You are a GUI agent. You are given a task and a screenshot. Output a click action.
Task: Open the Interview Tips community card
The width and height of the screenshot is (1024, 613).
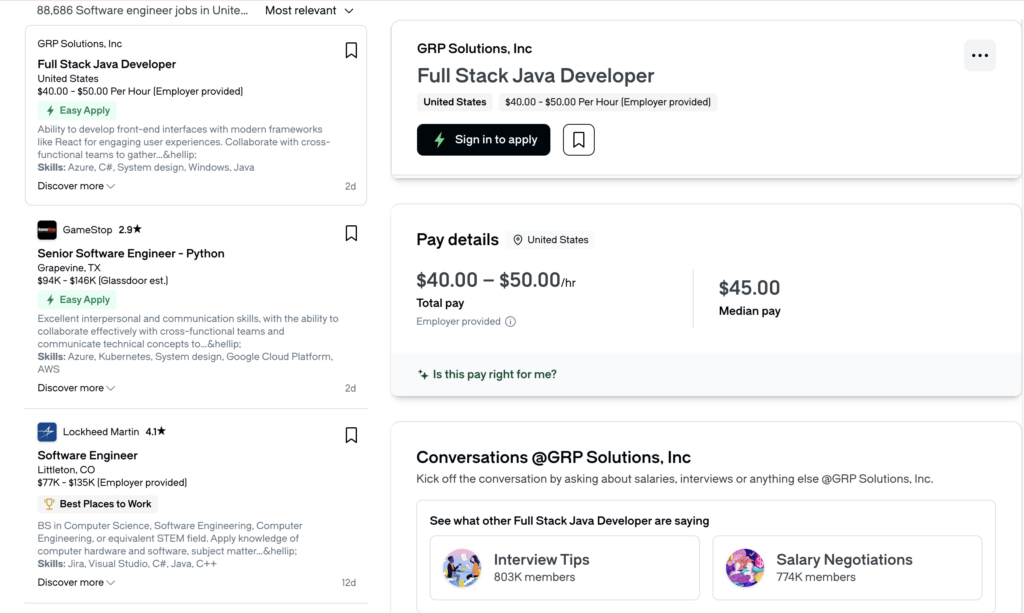tap(564, 567)
